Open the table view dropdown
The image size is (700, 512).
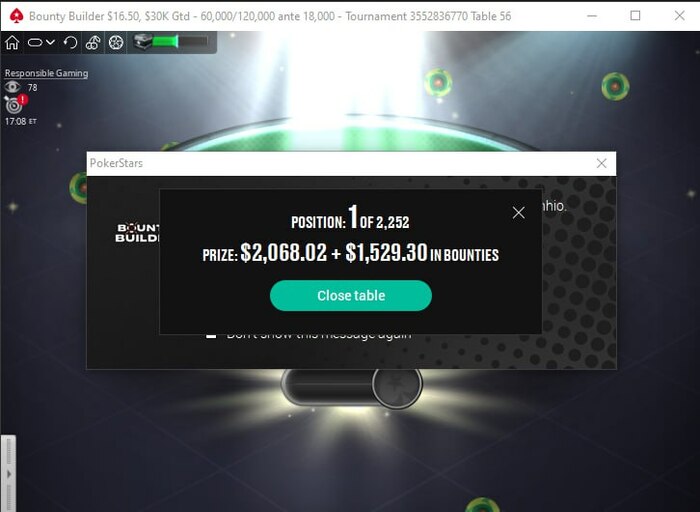pyautogui.click(x=41, y=42)
